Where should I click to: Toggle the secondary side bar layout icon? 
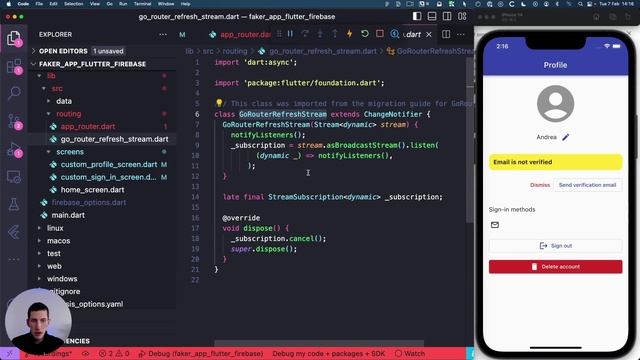pyautogui.click(x=447, y=16)
